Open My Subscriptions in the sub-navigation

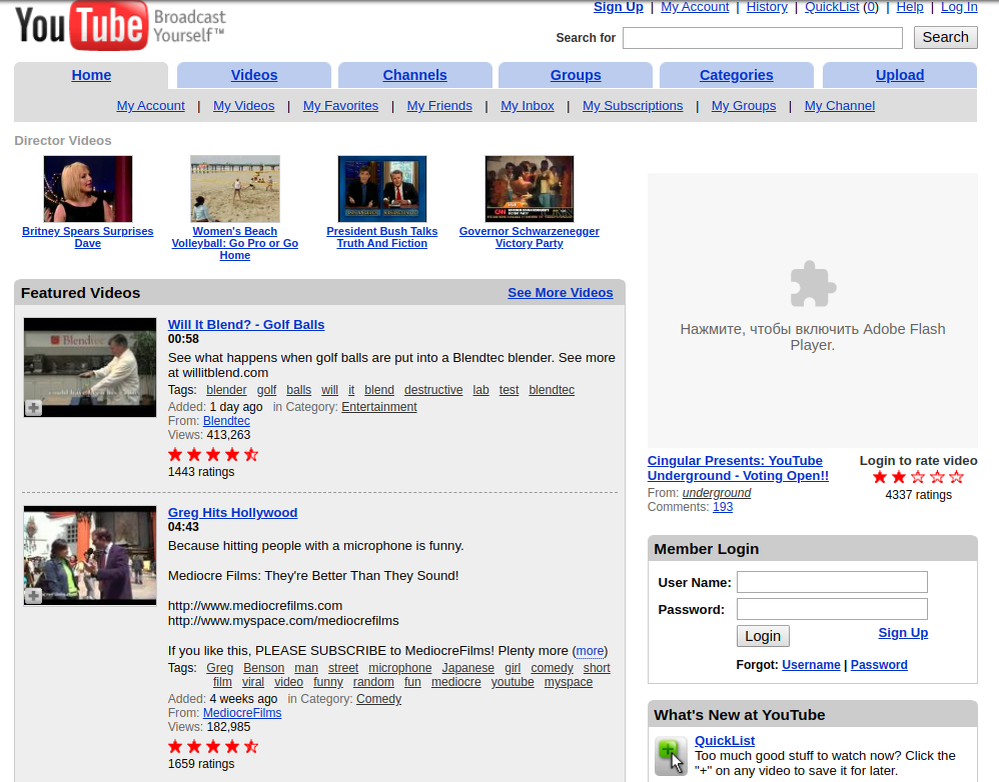click(x=633, y=106)
